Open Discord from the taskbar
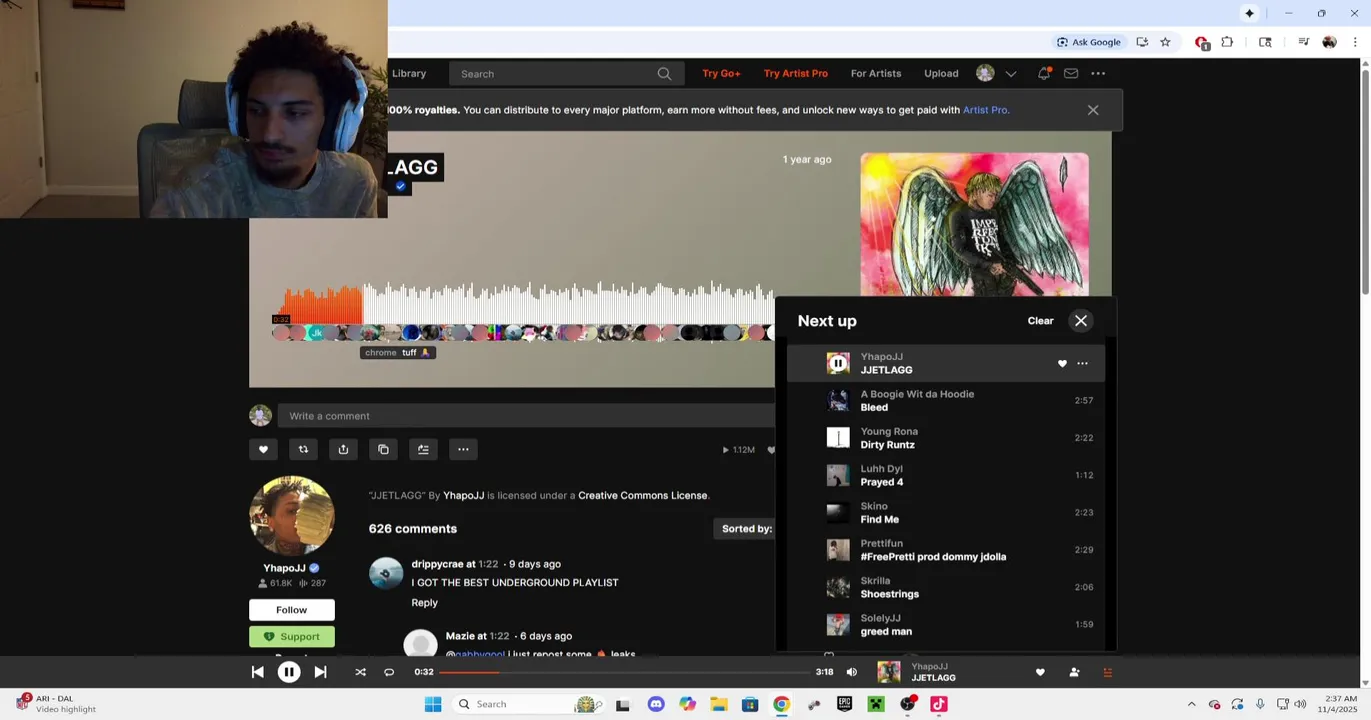This screenshot has width=1371, height=720. 656,704
